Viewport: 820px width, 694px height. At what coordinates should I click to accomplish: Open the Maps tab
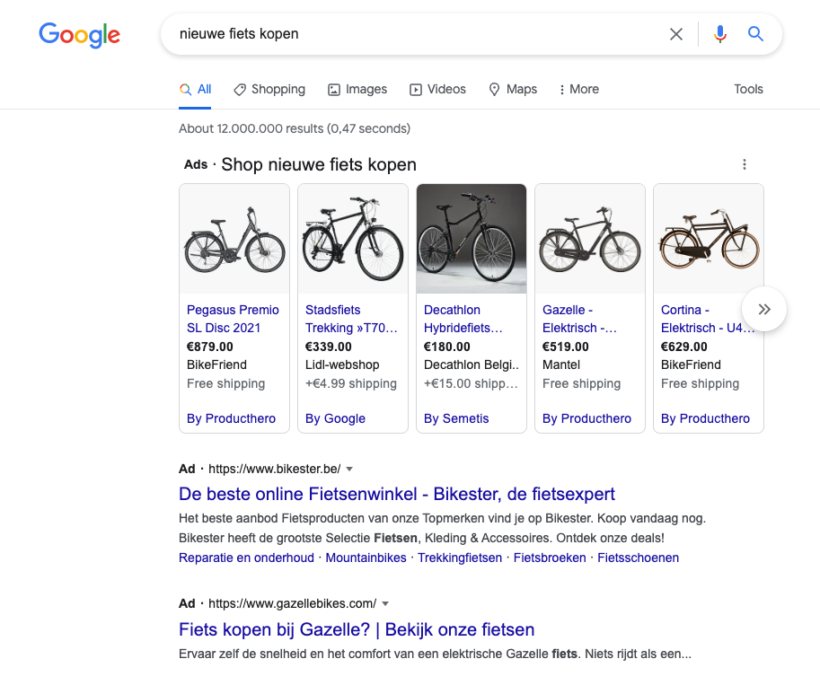point(513,89)
